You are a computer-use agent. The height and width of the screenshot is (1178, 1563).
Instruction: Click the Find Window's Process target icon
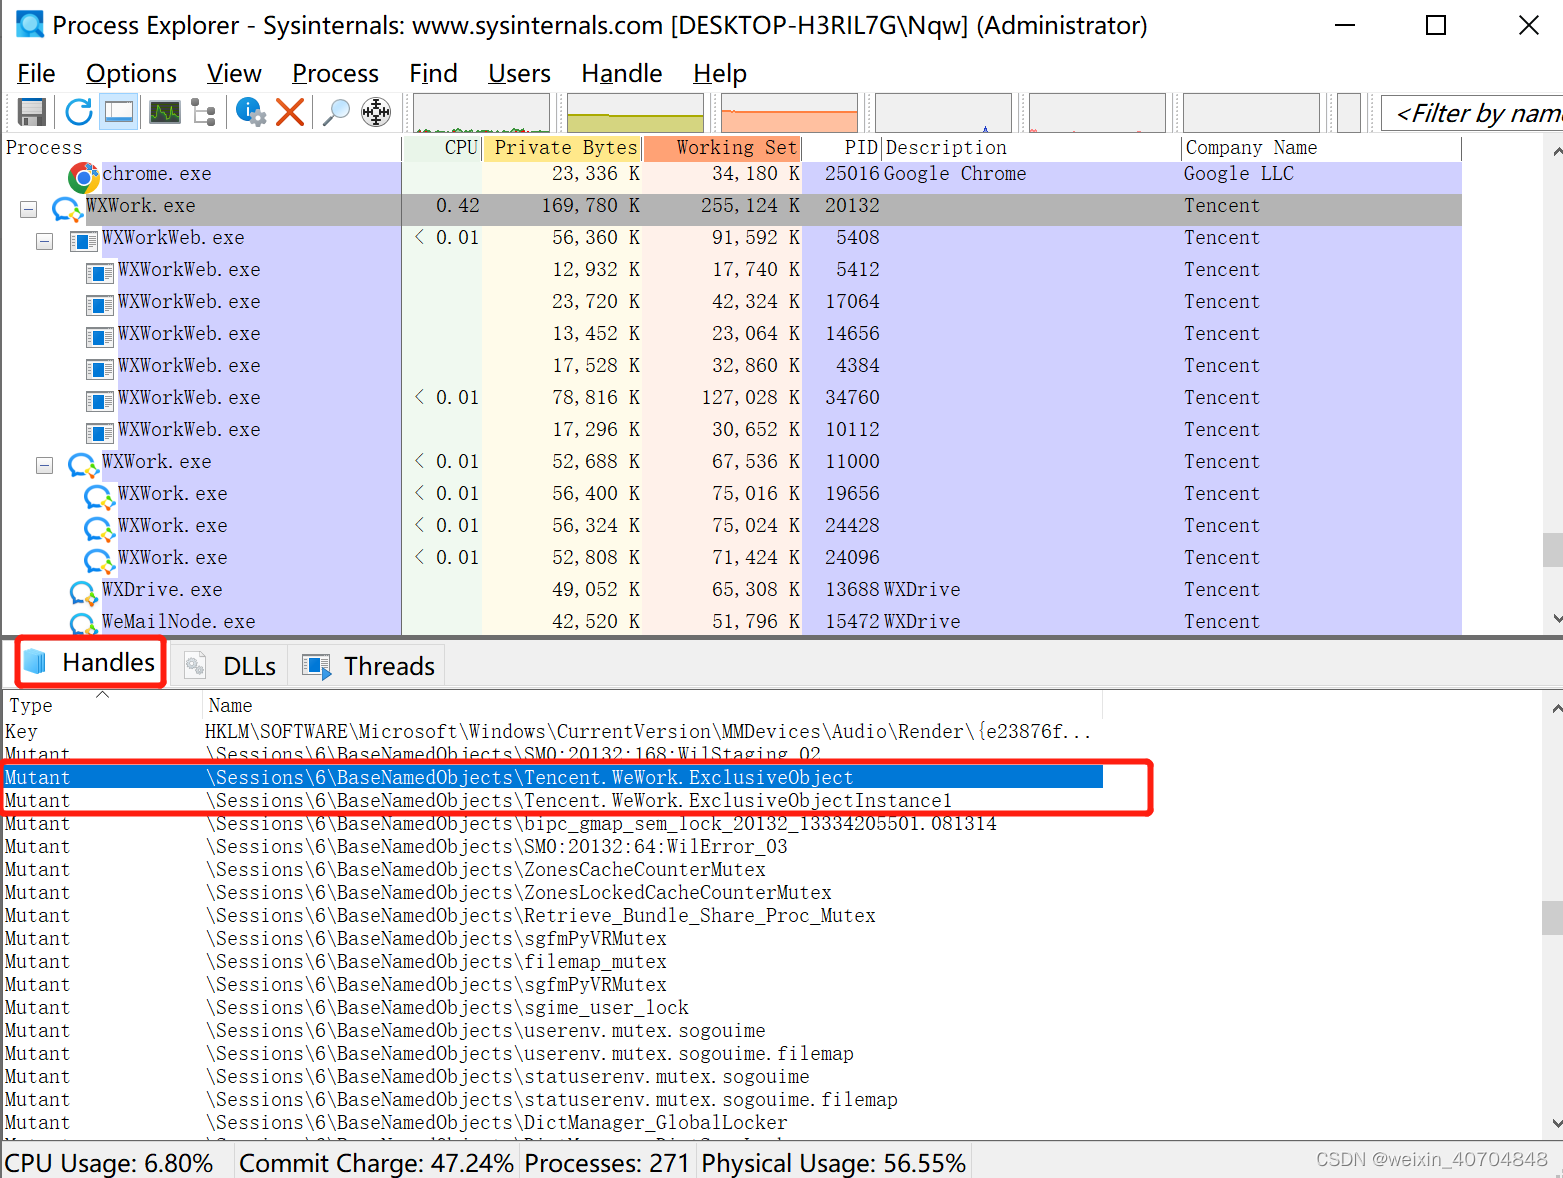pos(376,112)
